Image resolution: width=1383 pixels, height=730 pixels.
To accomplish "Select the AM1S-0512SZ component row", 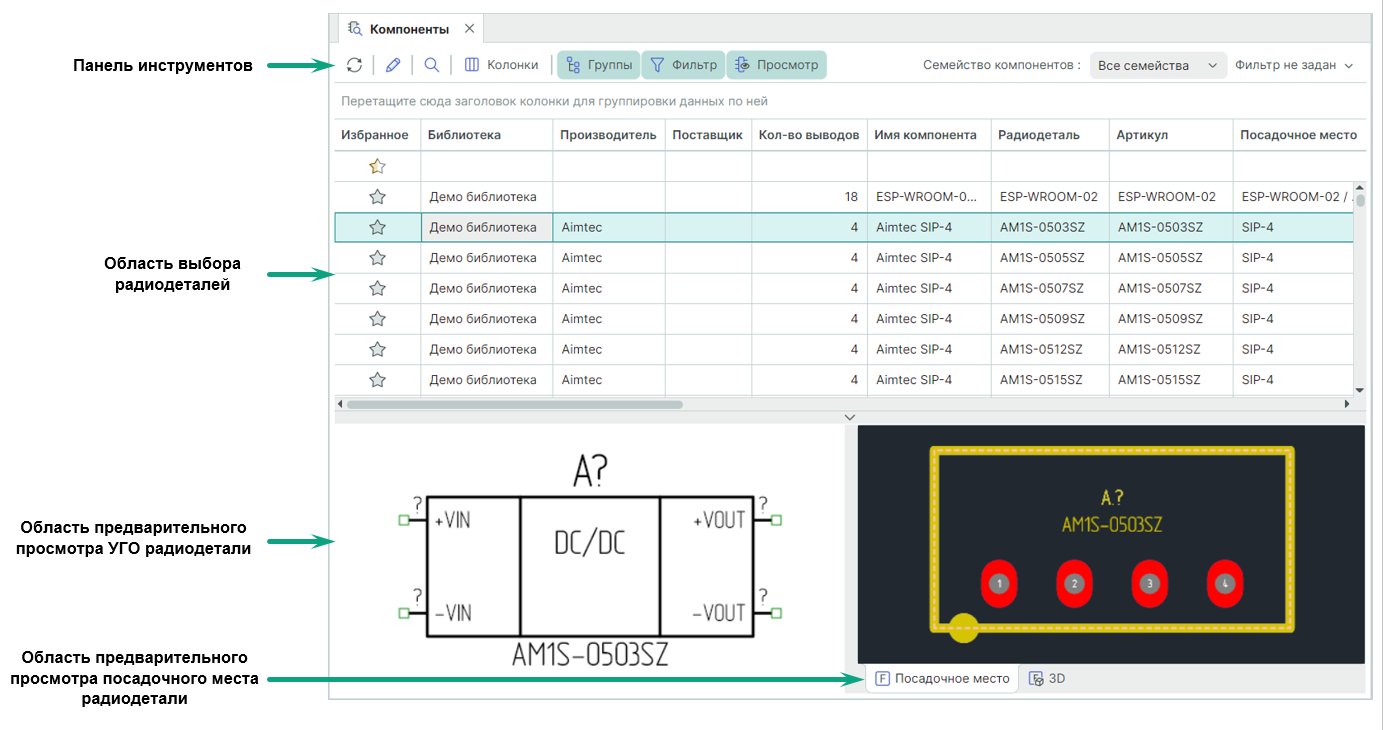I will pos(1040,350).
